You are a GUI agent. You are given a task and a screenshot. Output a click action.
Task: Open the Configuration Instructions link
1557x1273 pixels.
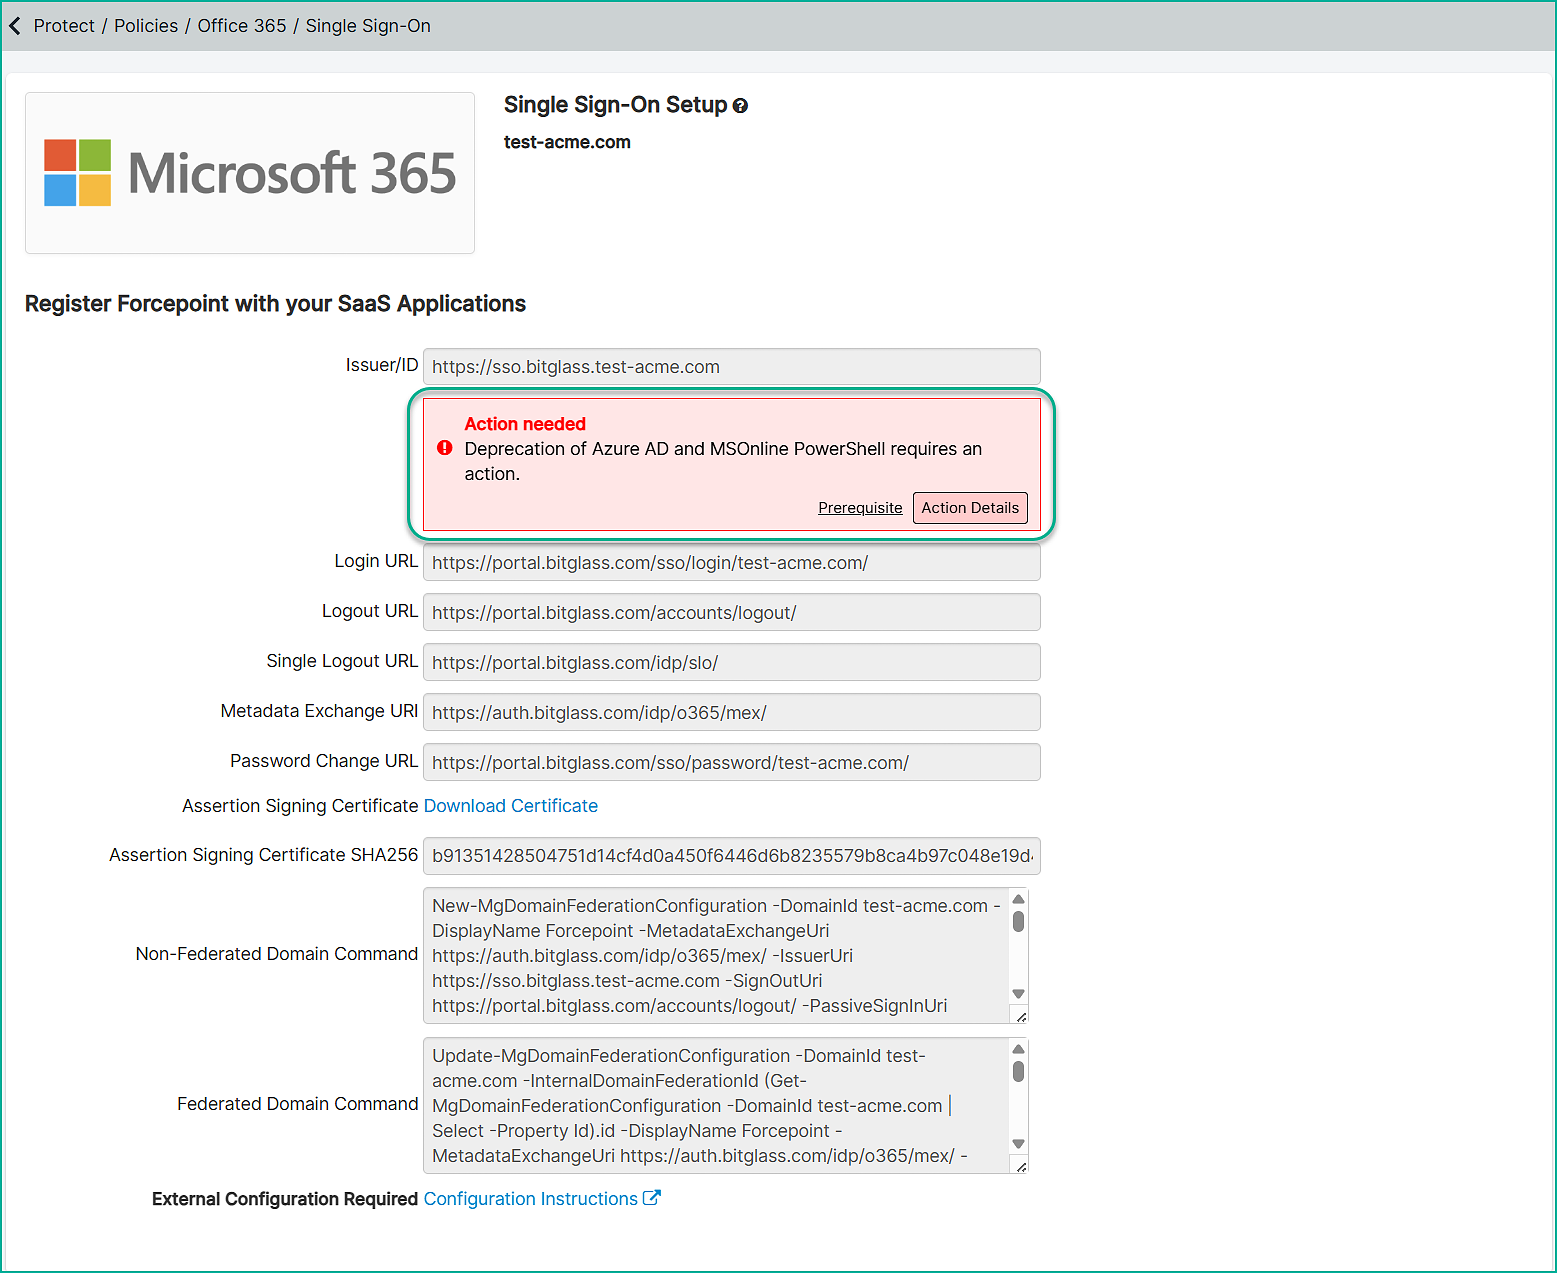(x=530, y=1199)
